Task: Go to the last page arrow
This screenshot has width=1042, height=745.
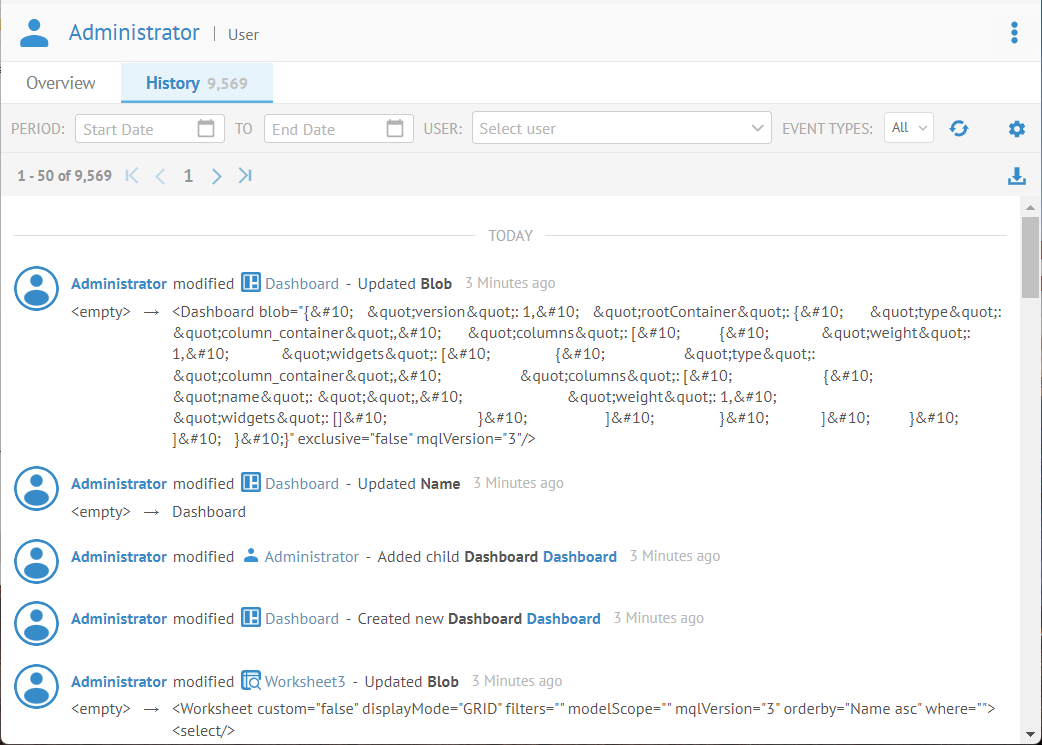Action: (x=245, y=176)
